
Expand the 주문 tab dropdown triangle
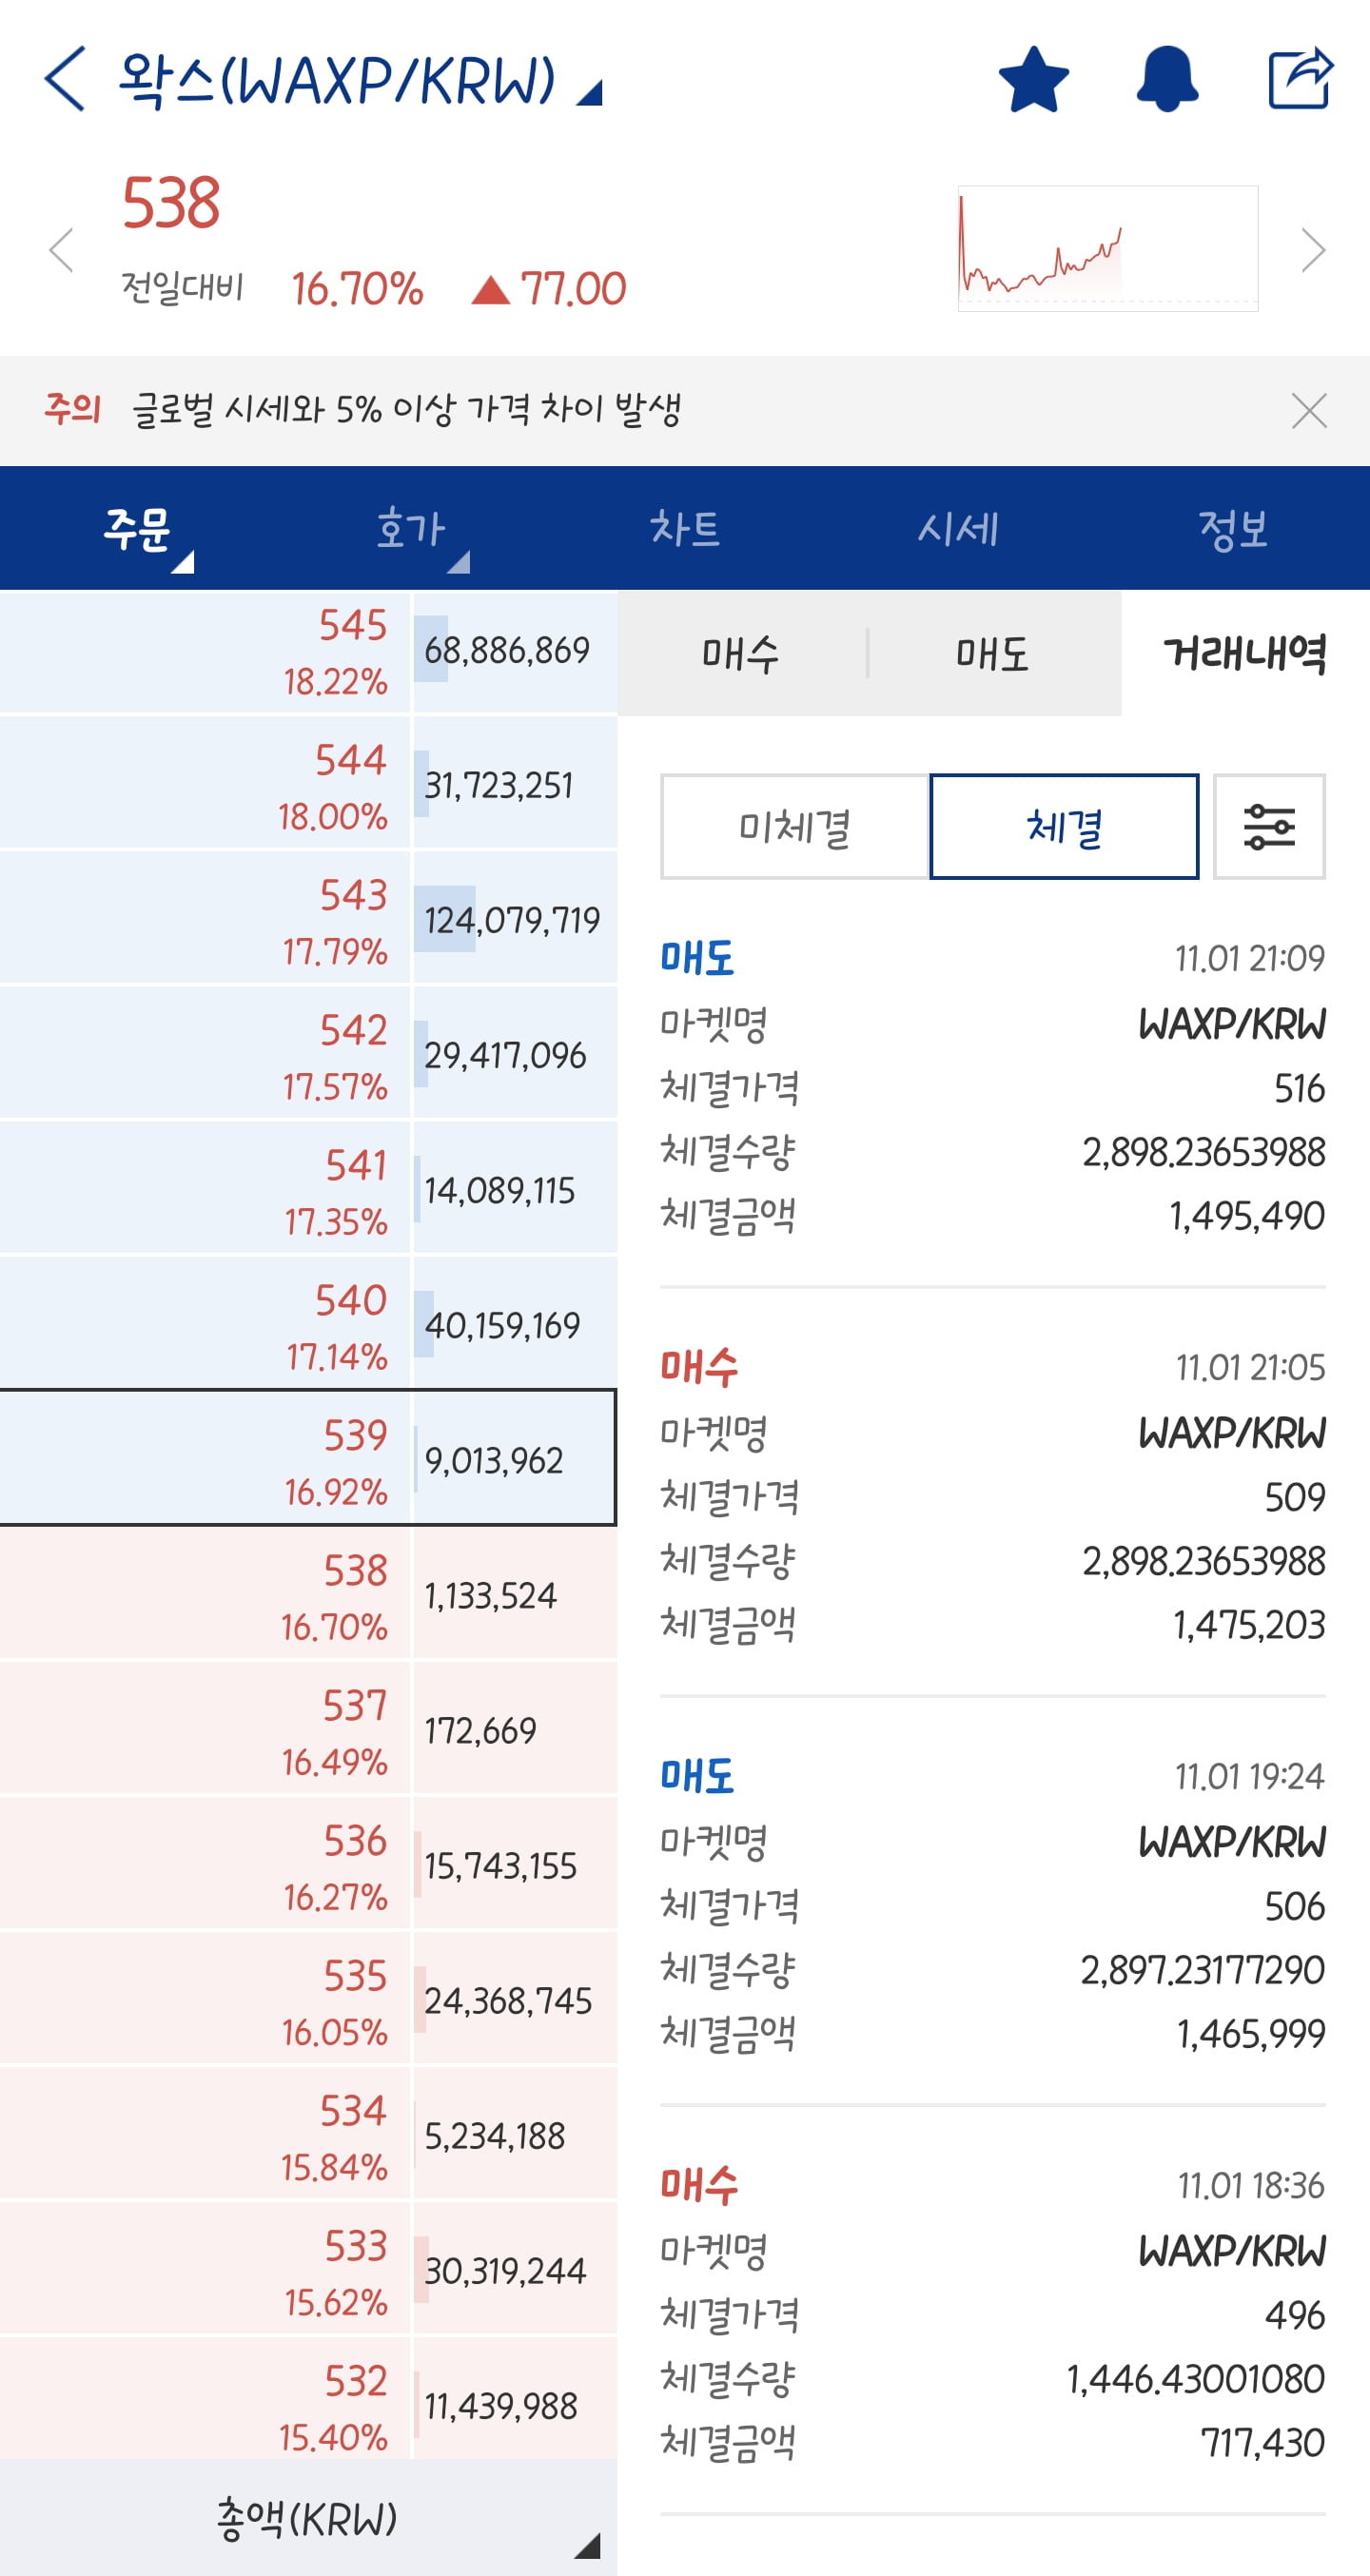183,562
